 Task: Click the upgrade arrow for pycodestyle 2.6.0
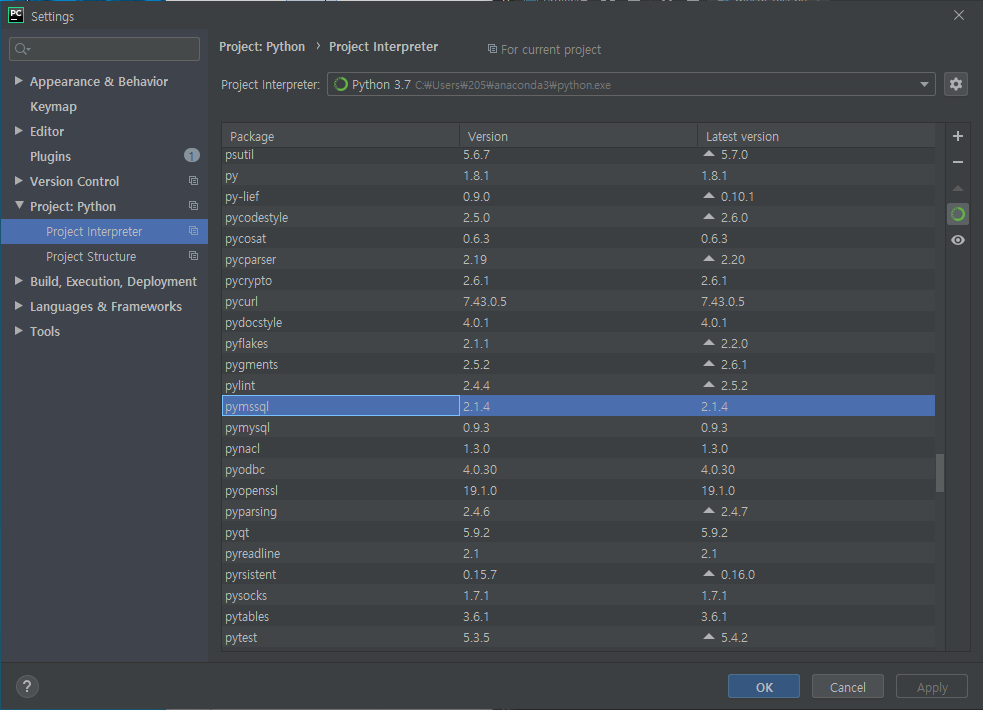709,216
